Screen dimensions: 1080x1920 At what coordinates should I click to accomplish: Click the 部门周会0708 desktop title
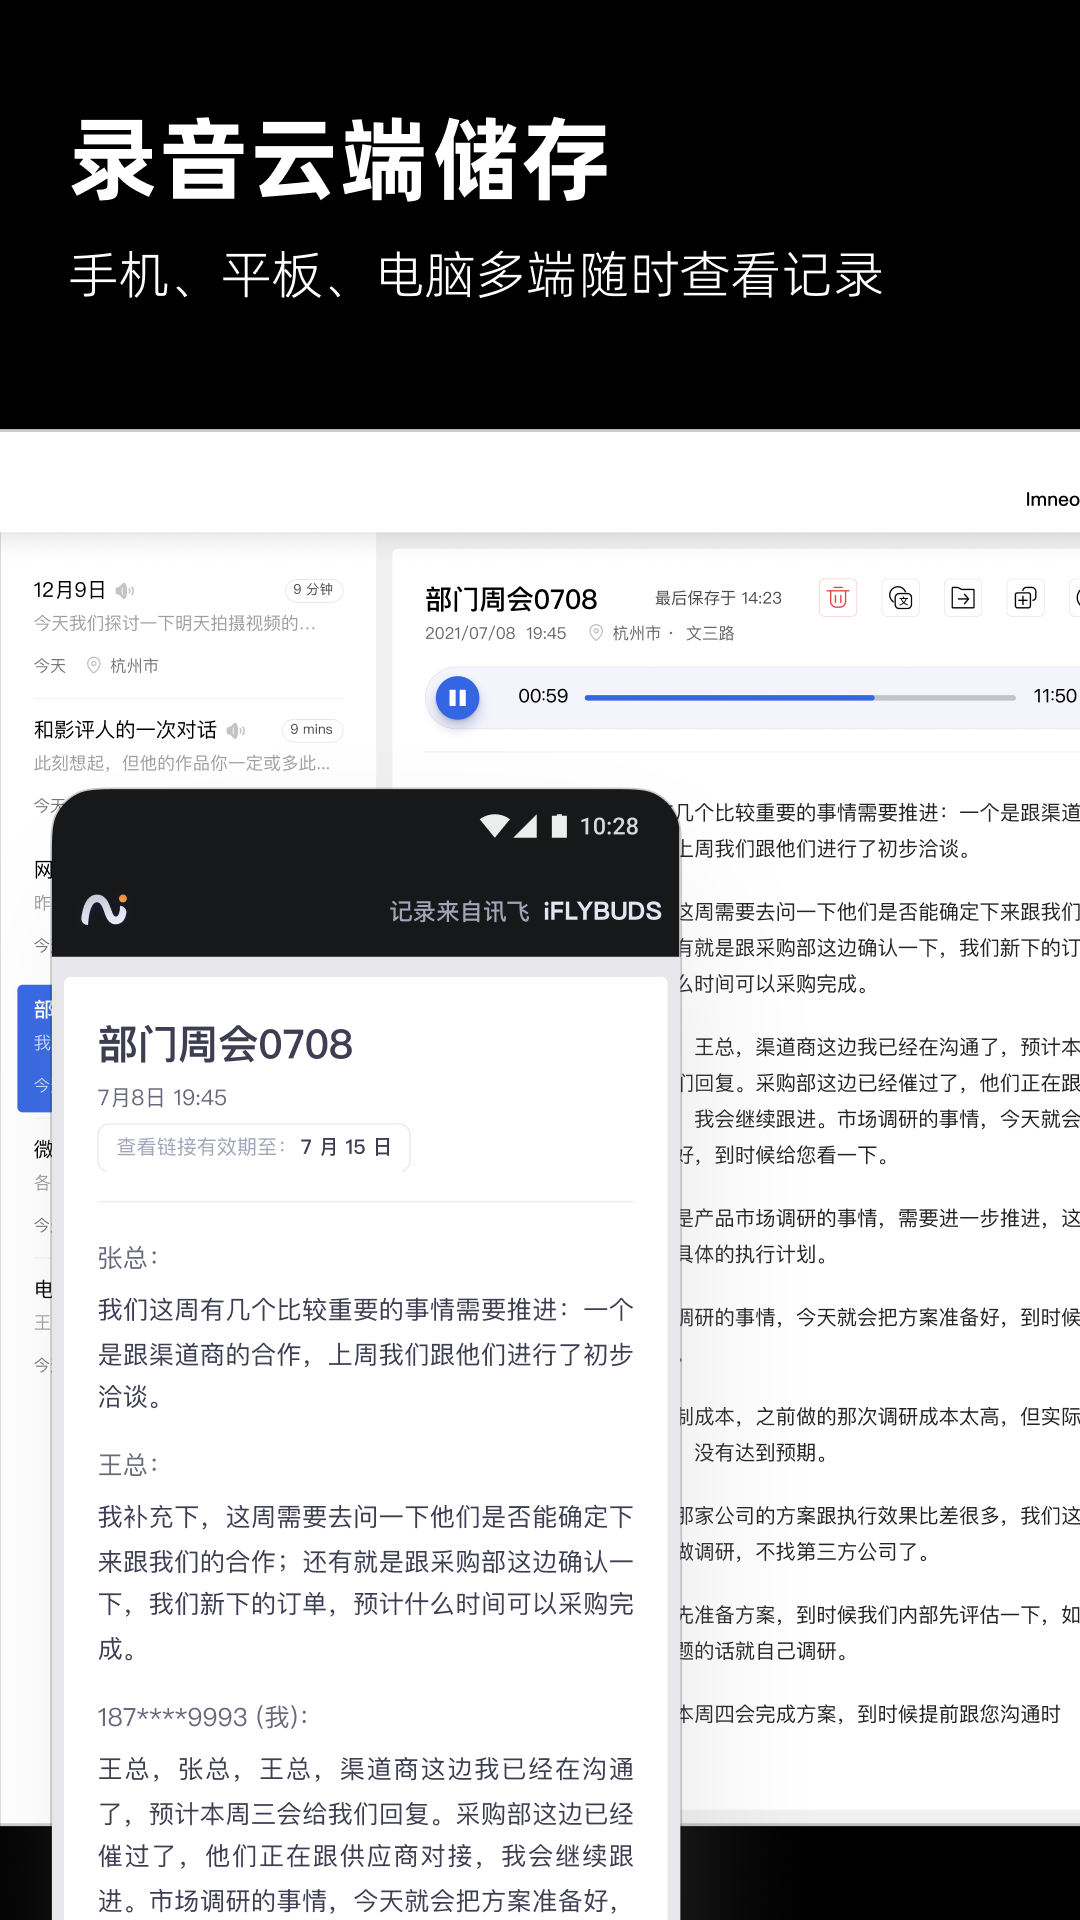[511, 599]
